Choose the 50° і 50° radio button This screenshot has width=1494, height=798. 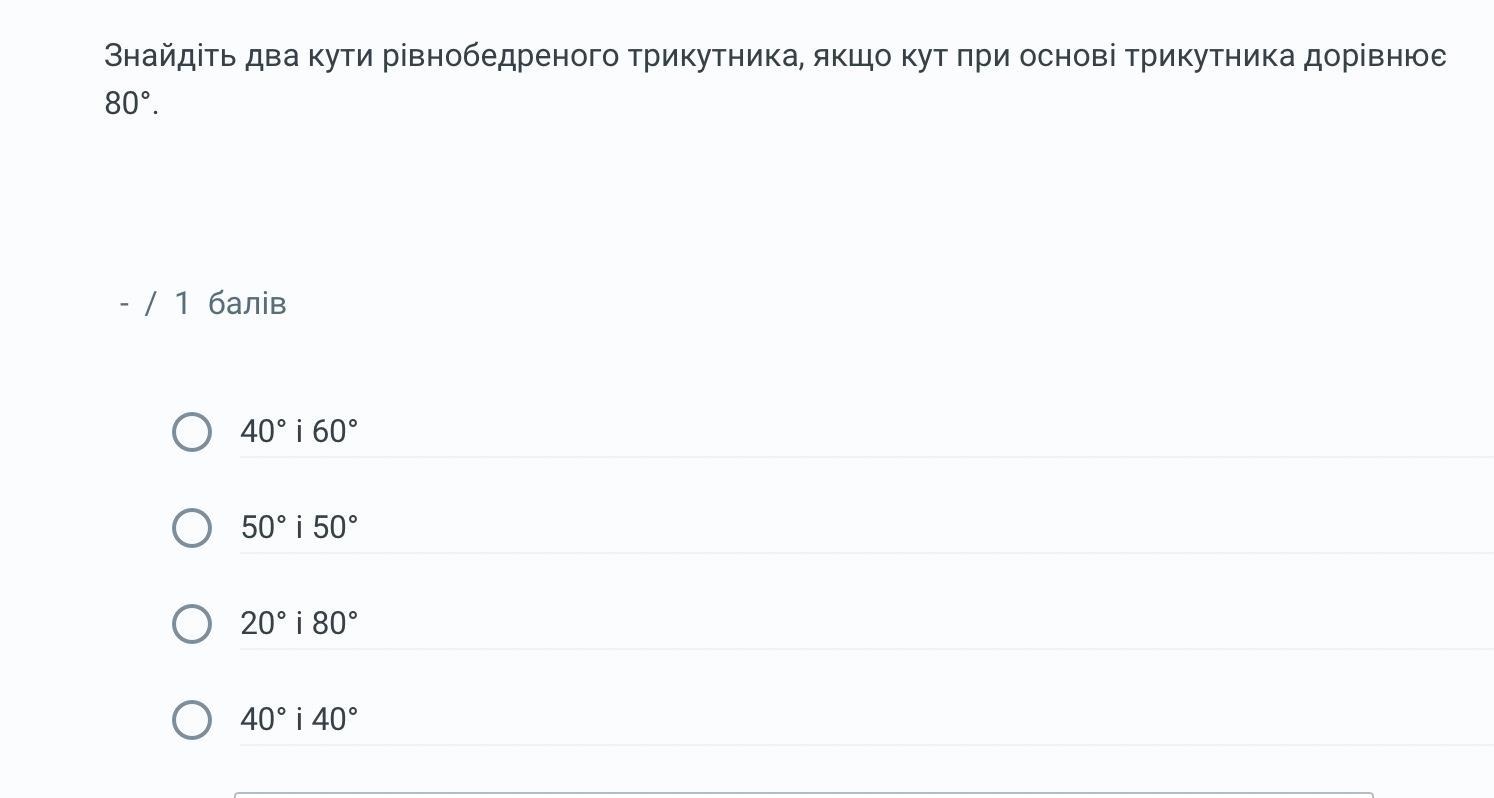pos(191,528)
